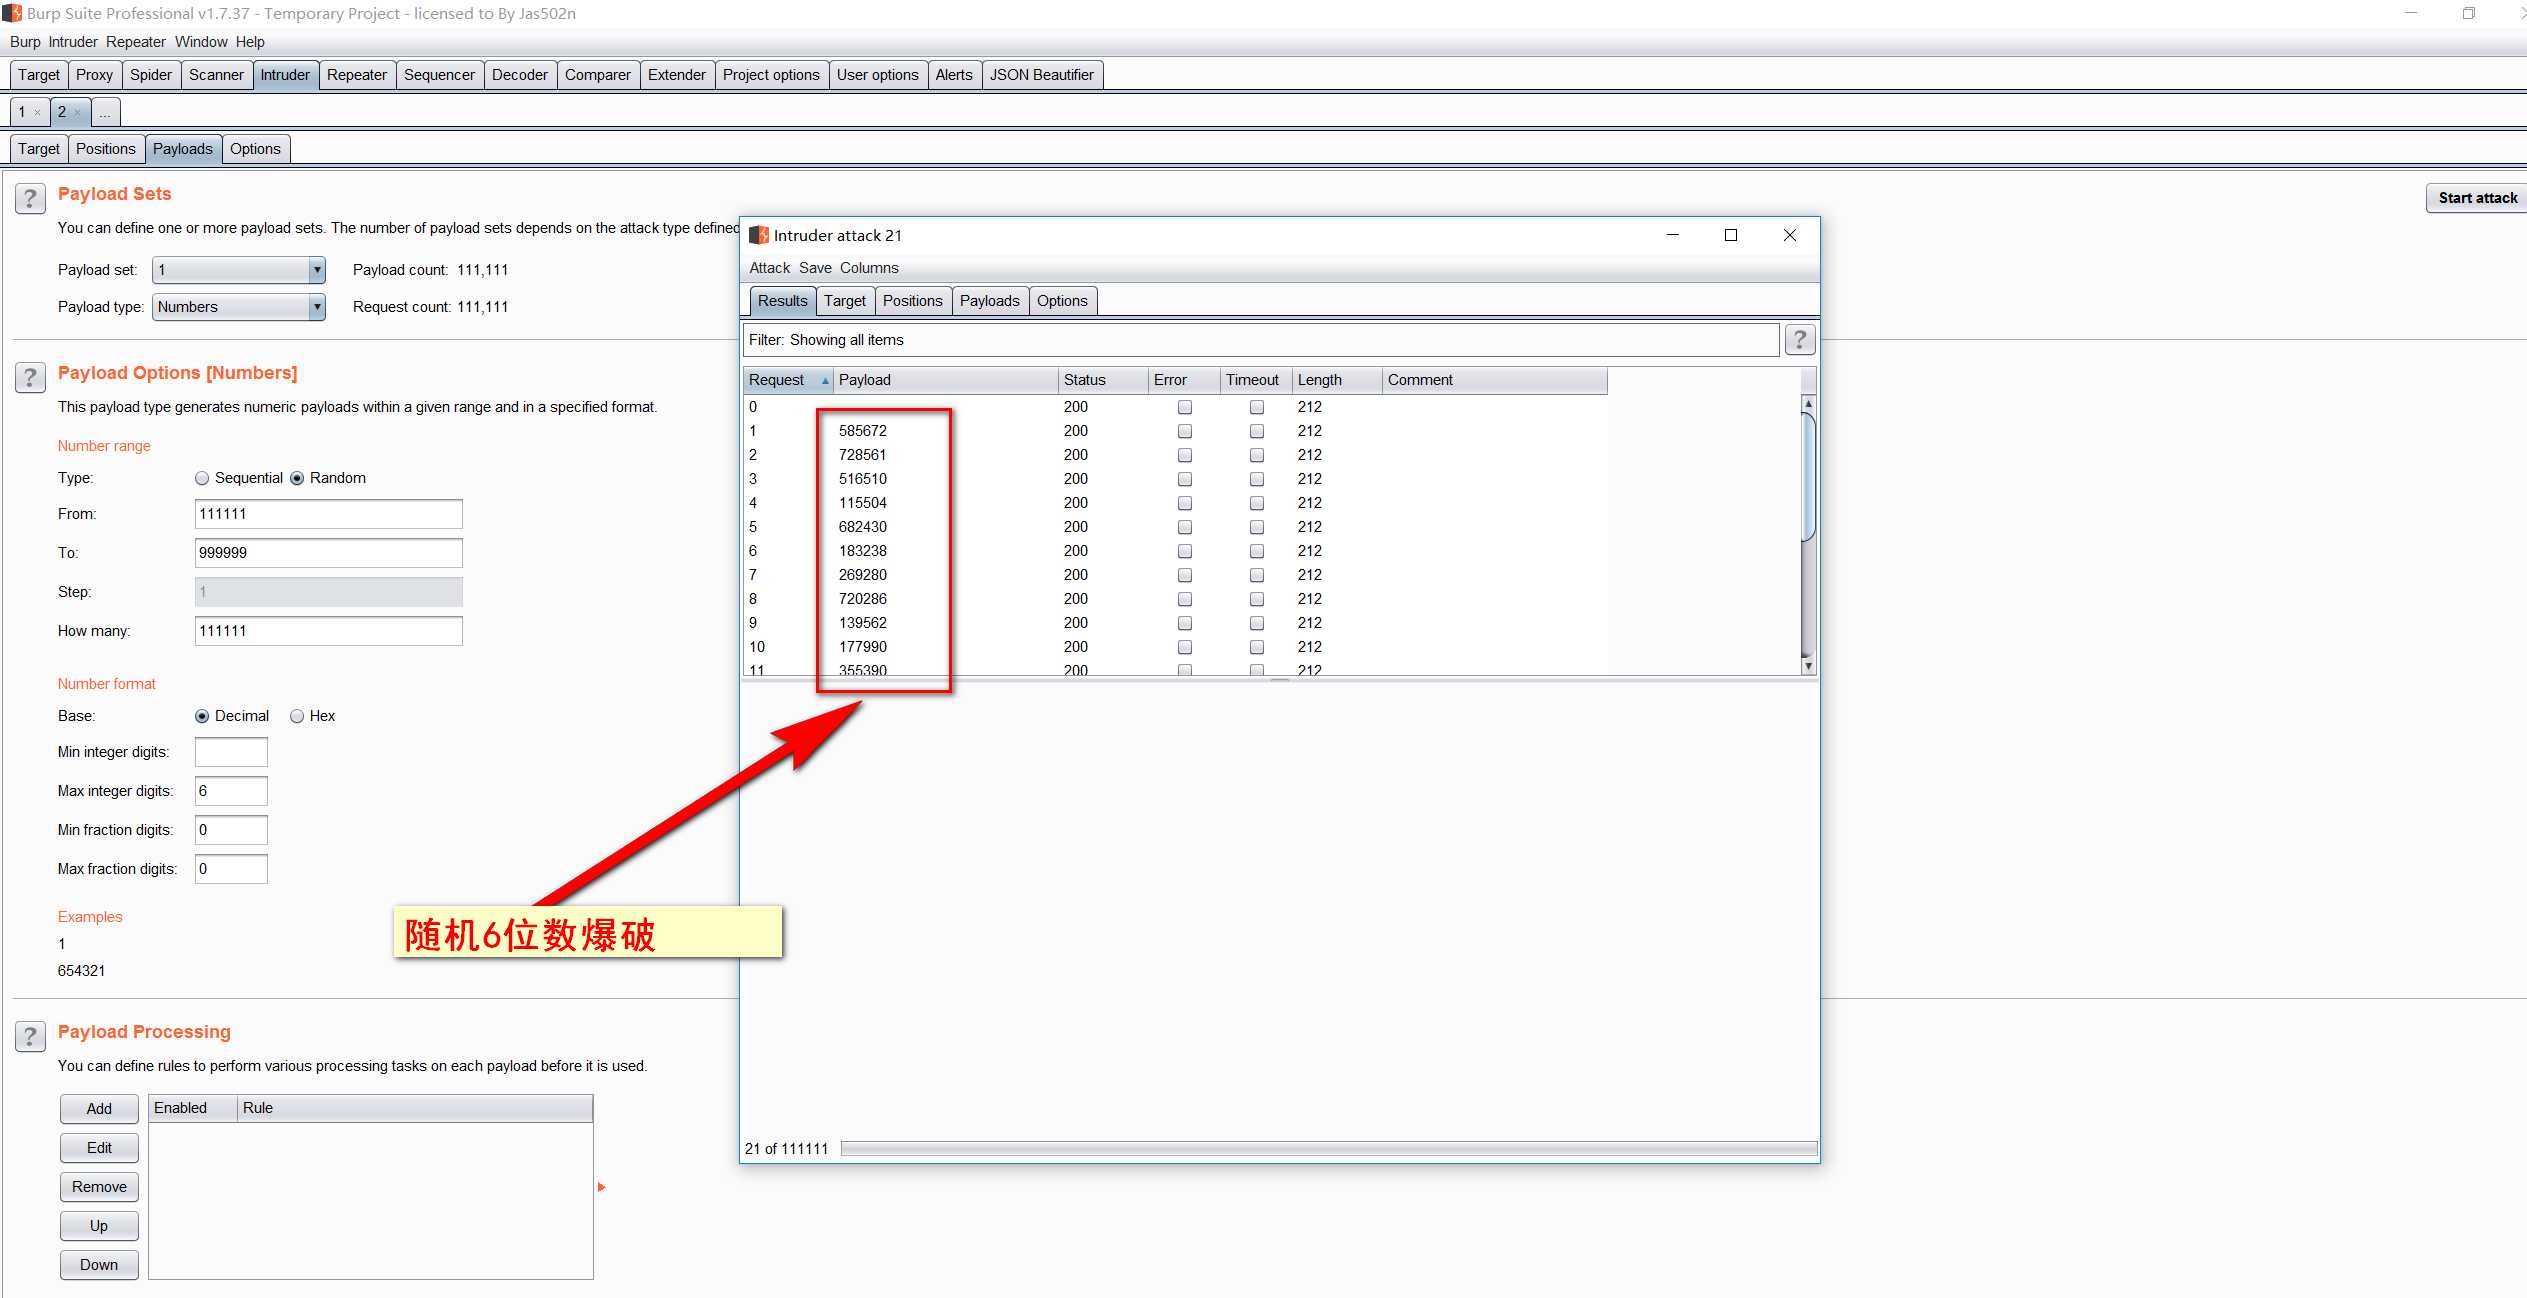Click the Positions tab in attack window

tap(912, 300)
